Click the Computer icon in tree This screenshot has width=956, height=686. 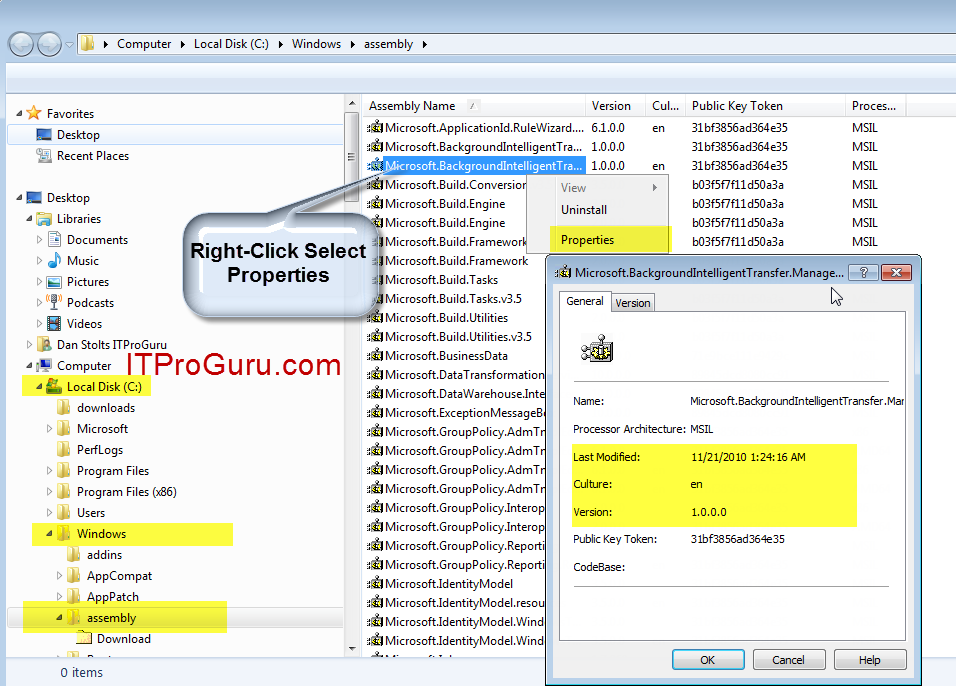point(44,365)
